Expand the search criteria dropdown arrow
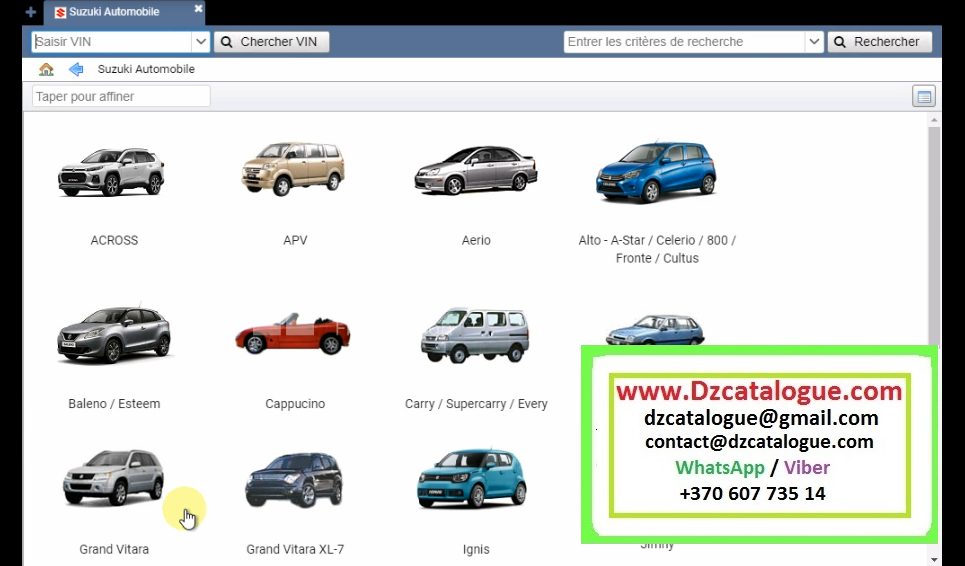The width and height of the screenshot is (965, 566). [x=814, y=42]
